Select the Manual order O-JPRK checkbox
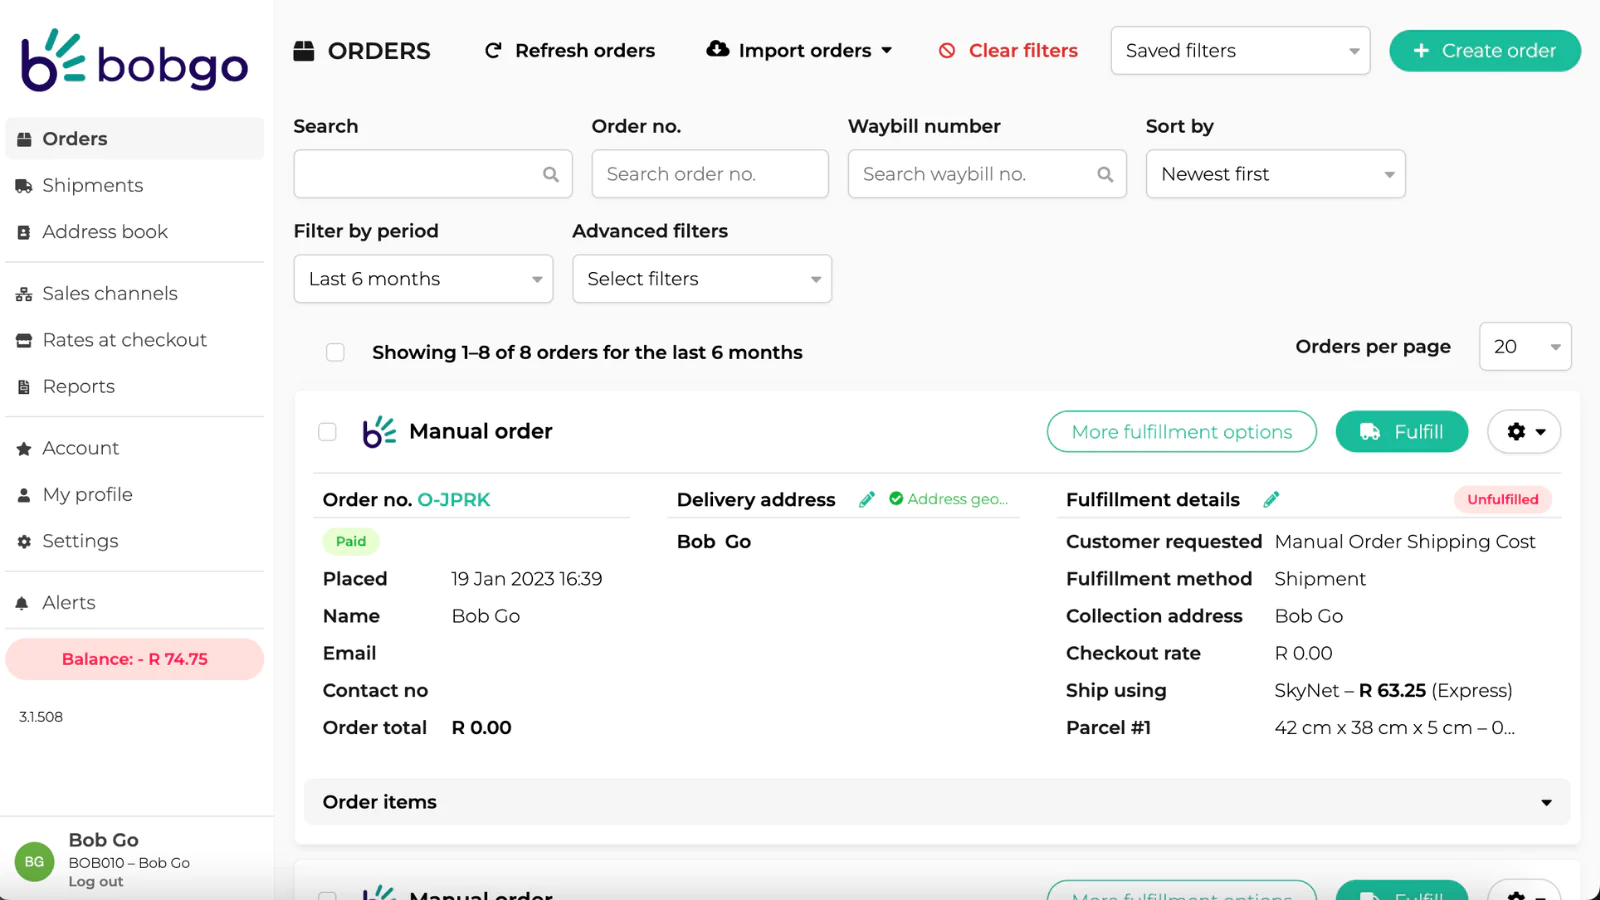 tap(327, 432)
